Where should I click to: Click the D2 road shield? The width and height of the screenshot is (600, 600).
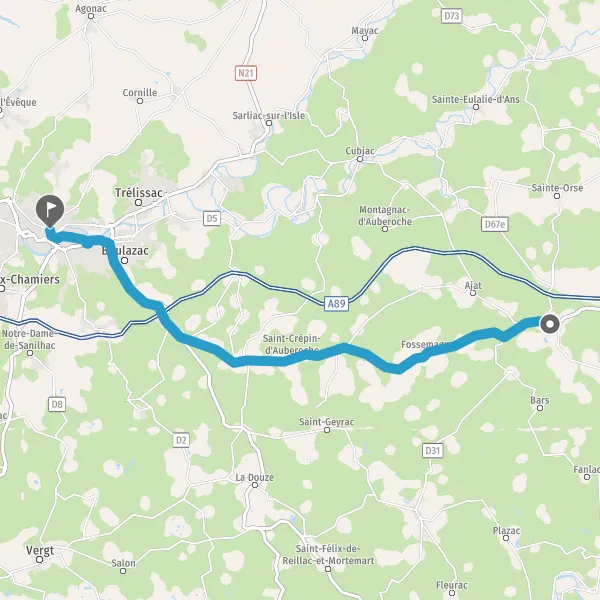point(181,440)
